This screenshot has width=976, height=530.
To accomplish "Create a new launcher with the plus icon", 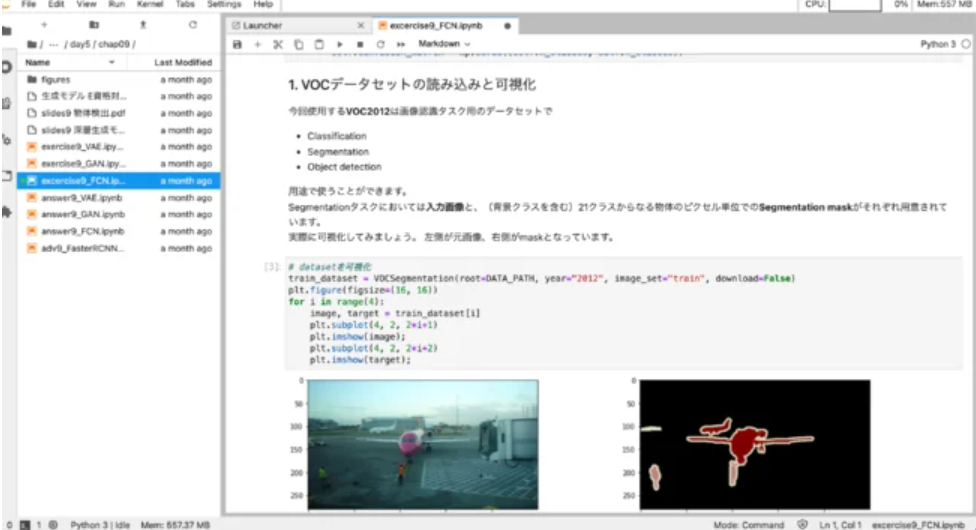I will point(44,25).
